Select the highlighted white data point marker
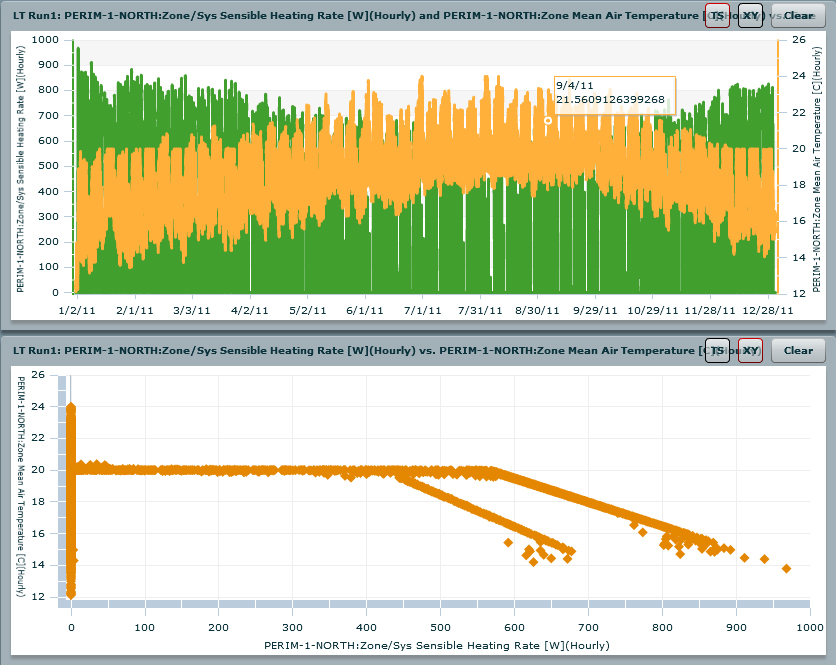Screen dimensions: 836x665 (x=548, y=119)
